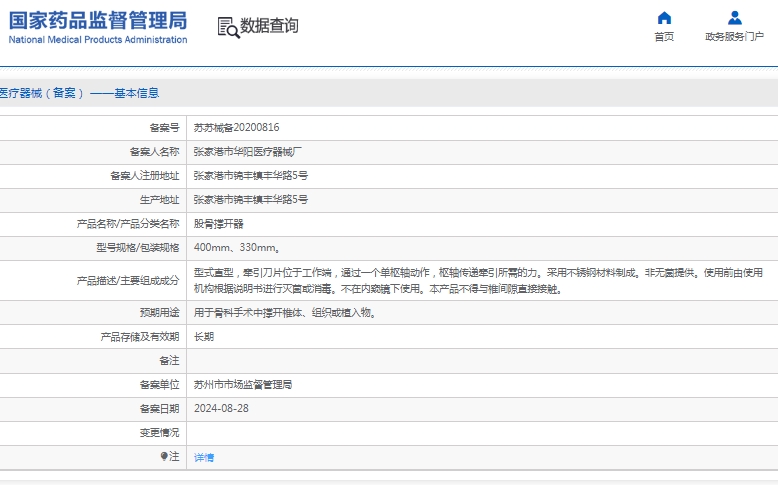Click the bullet icon beside 注
Image resolution: width=778 pixels, height=485 pixels.
pos(164,456)
